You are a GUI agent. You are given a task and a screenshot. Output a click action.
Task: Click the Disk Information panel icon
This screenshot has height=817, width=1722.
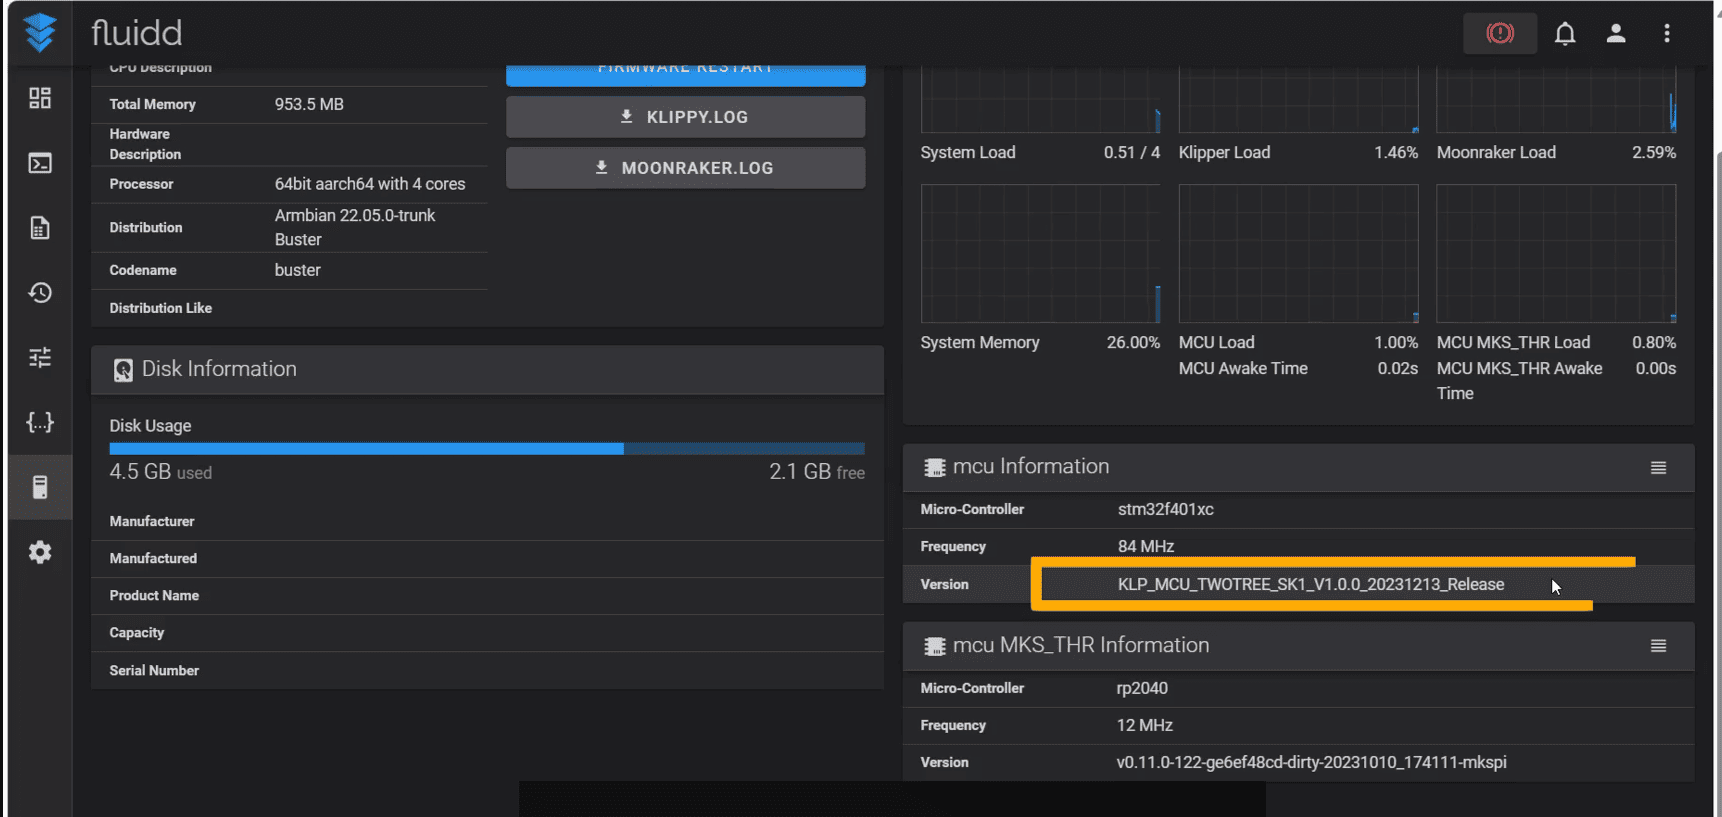(x=123, y=370)
